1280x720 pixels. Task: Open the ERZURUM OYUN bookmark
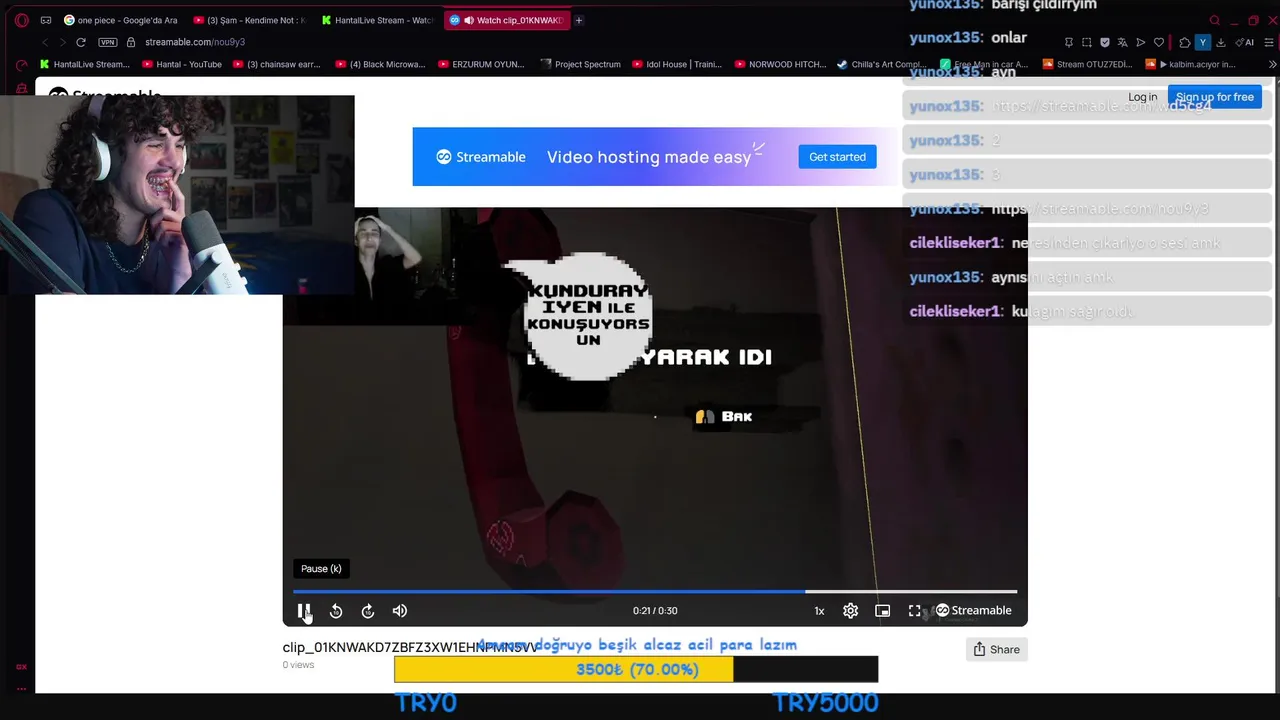tap(481, 64)
